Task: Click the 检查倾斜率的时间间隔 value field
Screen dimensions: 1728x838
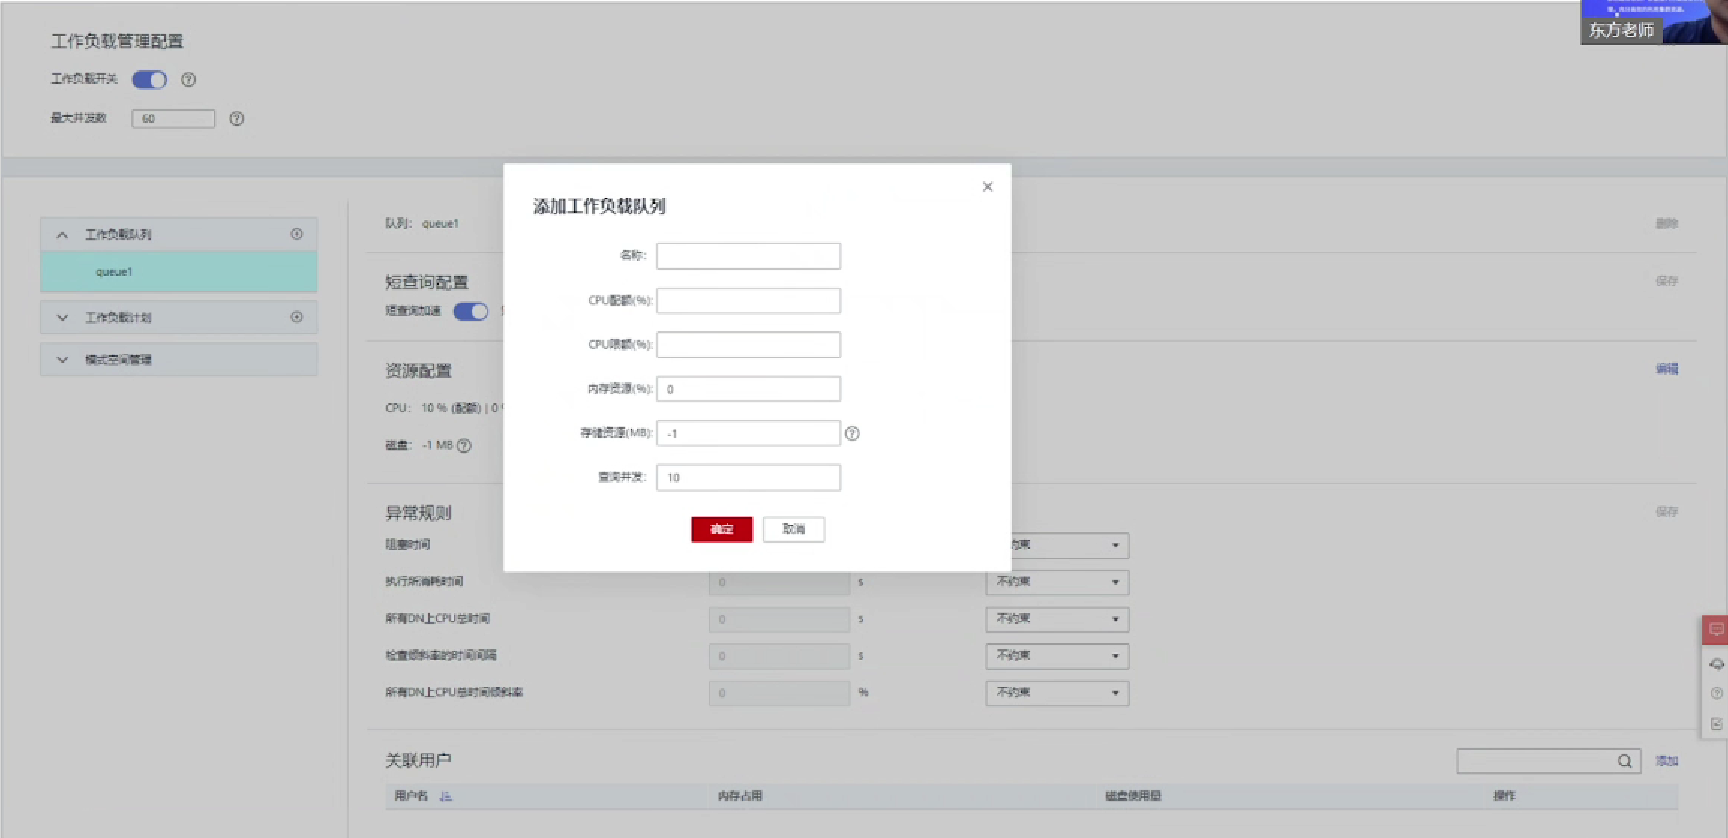Action: 780,656
